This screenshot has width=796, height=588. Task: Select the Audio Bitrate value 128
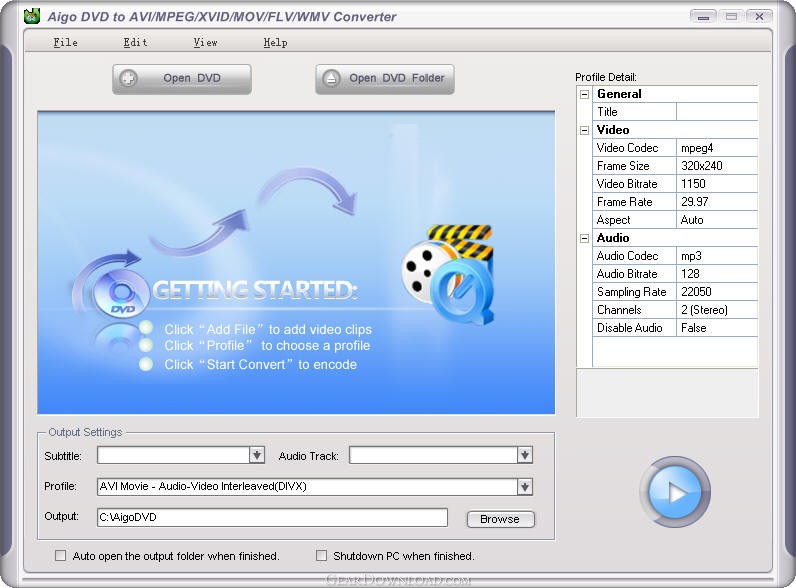pos(717,274)
